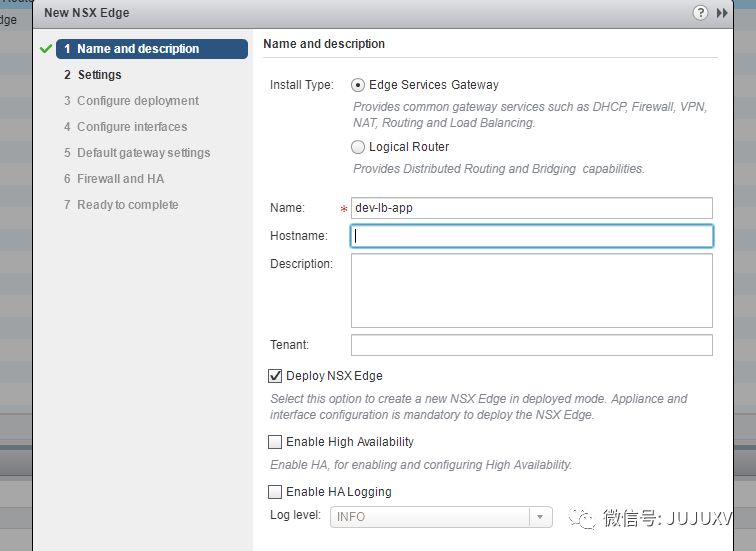Click into the Description text area

pos(532,291)
